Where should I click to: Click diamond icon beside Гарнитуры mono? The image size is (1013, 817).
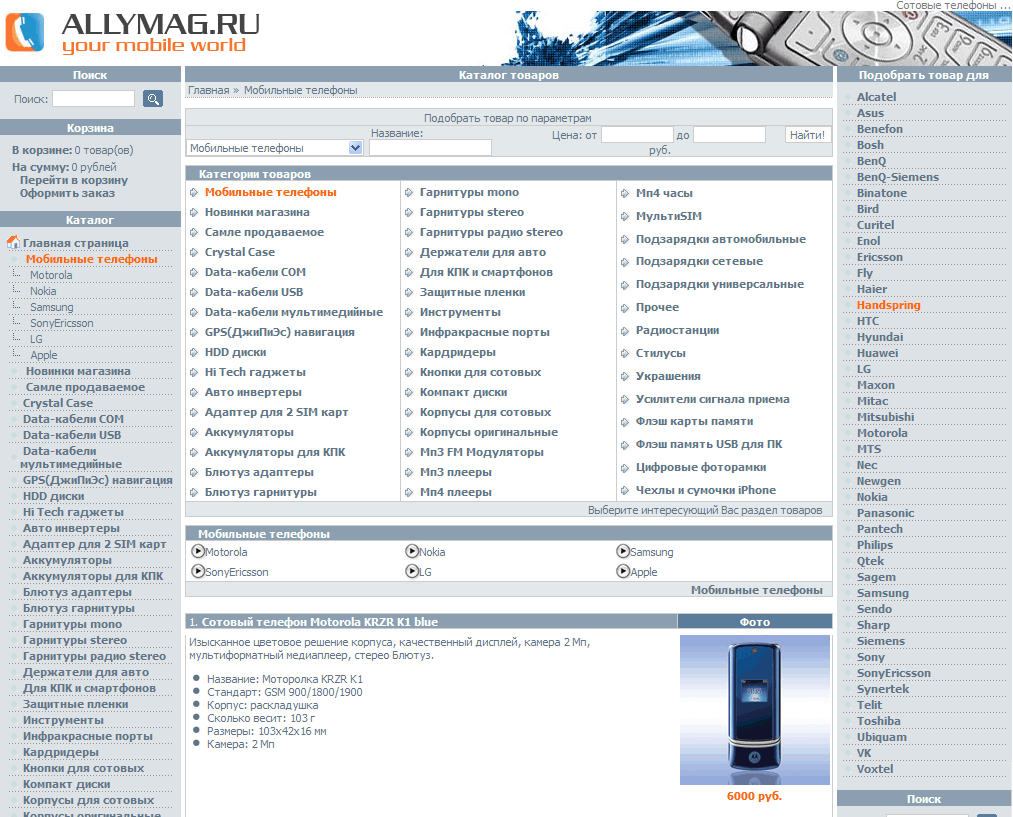click(x=409, y=192)
